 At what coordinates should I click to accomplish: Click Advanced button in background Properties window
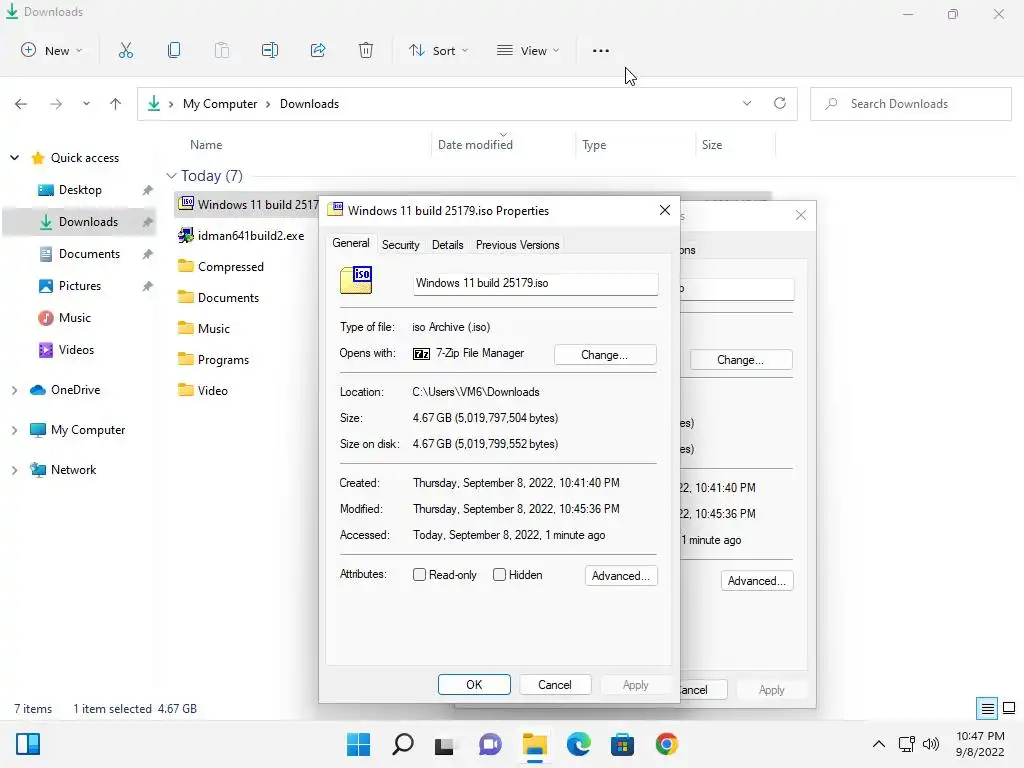click(x=756, y=581)
